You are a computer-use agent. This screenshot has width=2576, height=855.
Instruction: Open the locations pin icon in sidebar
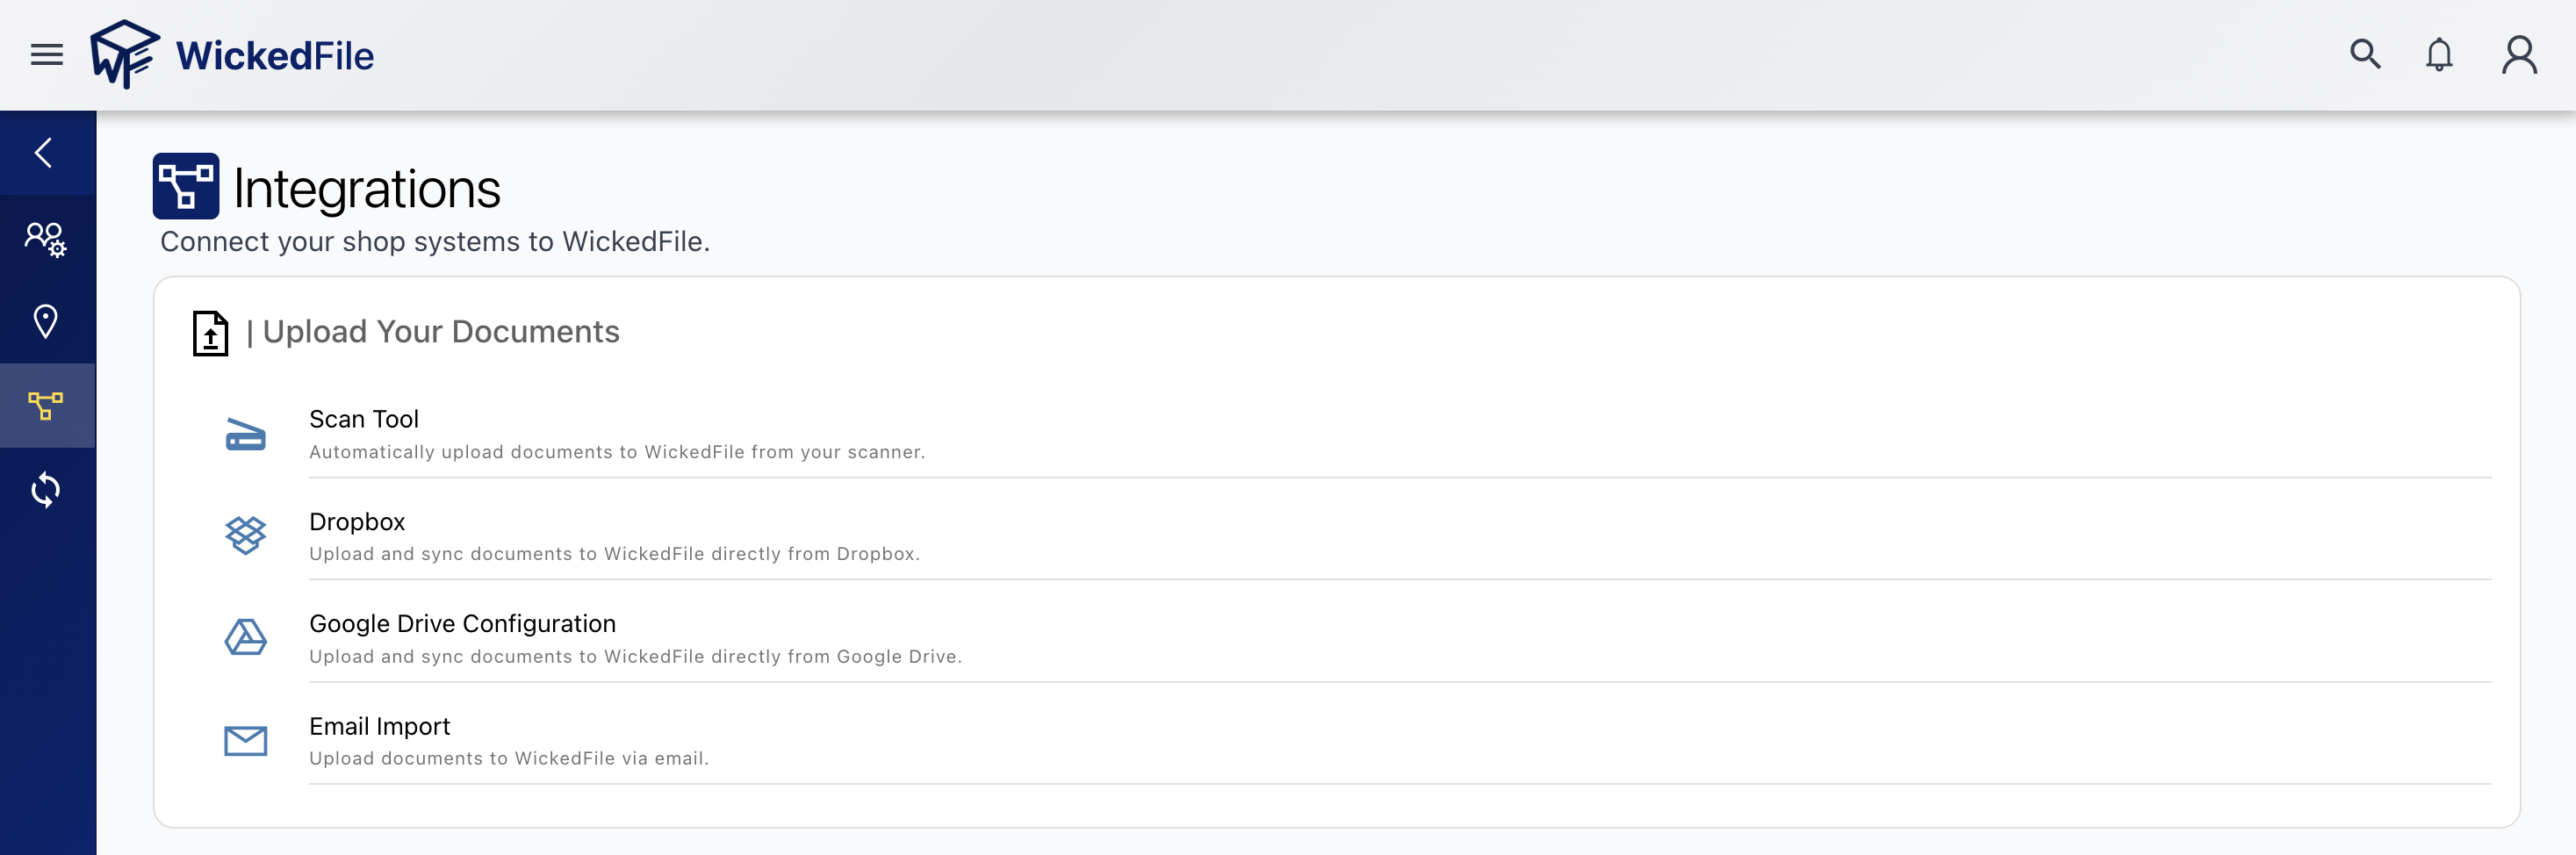tap(46, 320)
